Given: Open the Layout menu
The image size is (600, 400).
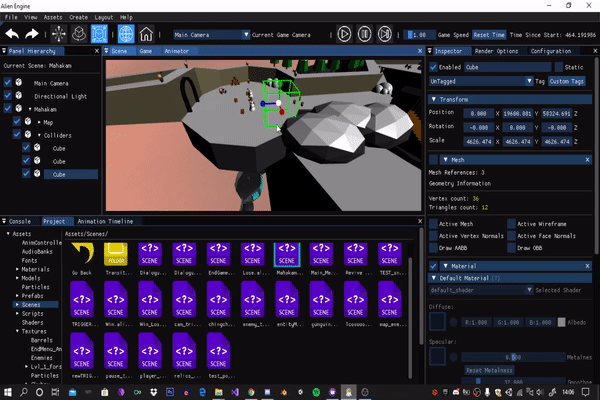Looking at the screenshot, I should pos(104,17).
